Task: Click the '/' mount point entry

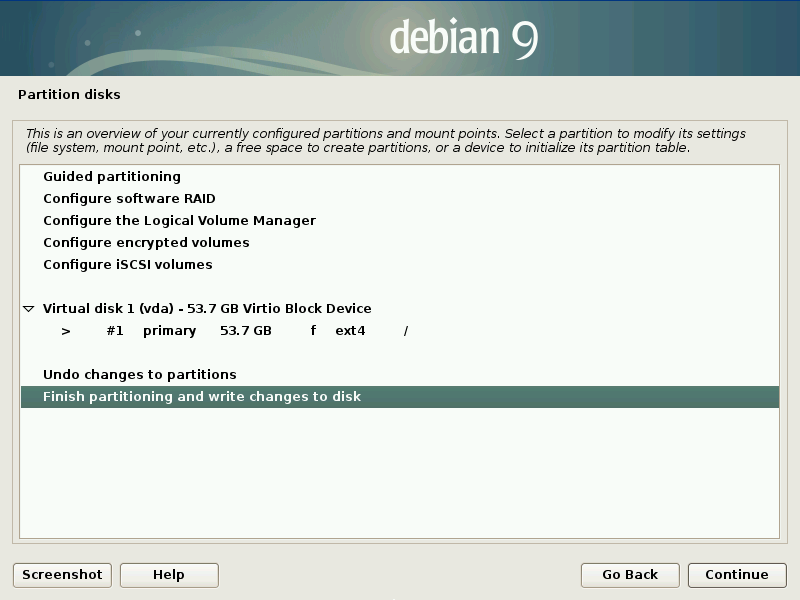Action: pyautogui.click(x=406, y=331)
